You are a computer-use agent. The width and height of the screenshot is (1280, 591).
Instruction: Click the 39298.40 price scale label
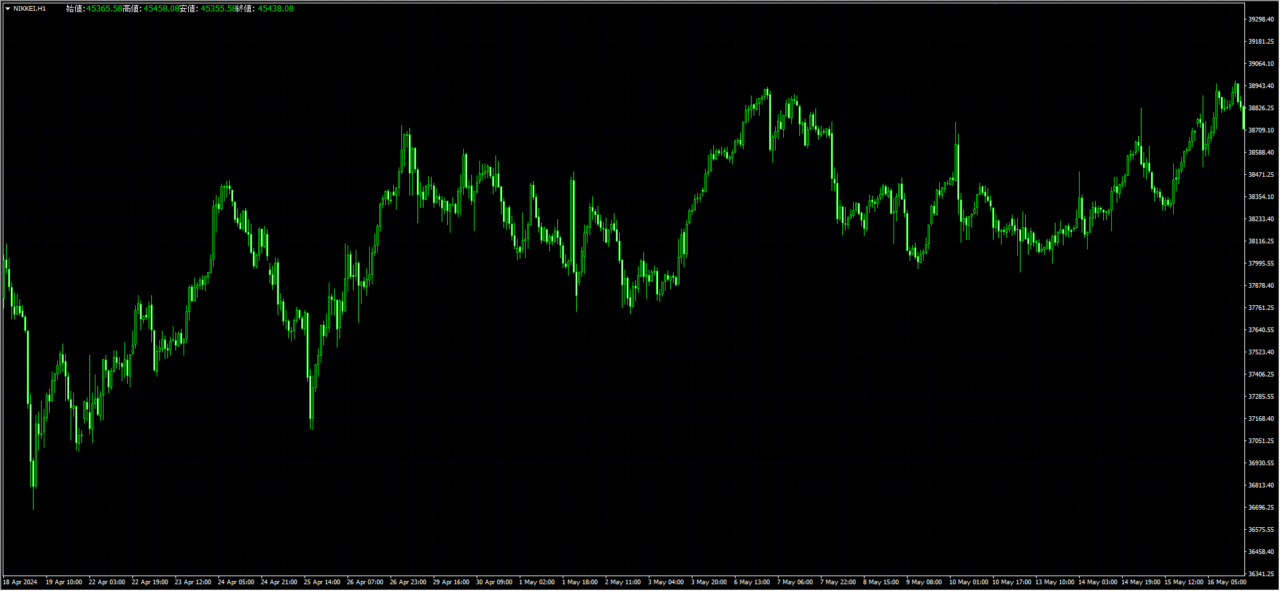[x=1261, y=19]
